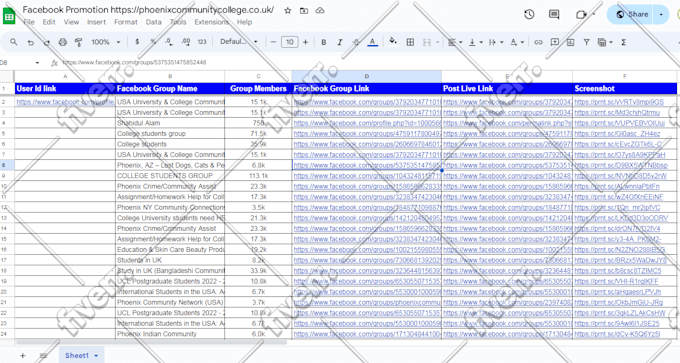The image size is (680, 363).
Task: Open horizontal align dropdown
Action: (454, 42)
